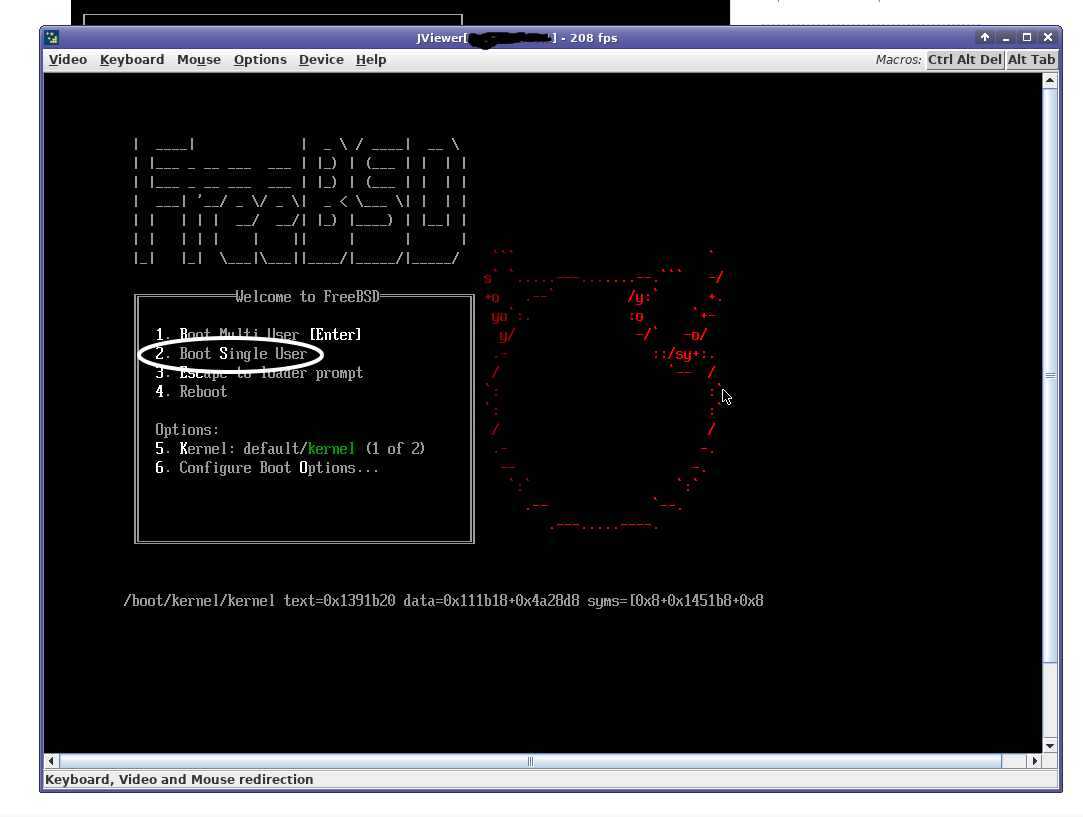Image resolution: width=1083 pixels, height=817 pixels.
Task: Close the JViewer window
Action: click(x=1048, y=37)
